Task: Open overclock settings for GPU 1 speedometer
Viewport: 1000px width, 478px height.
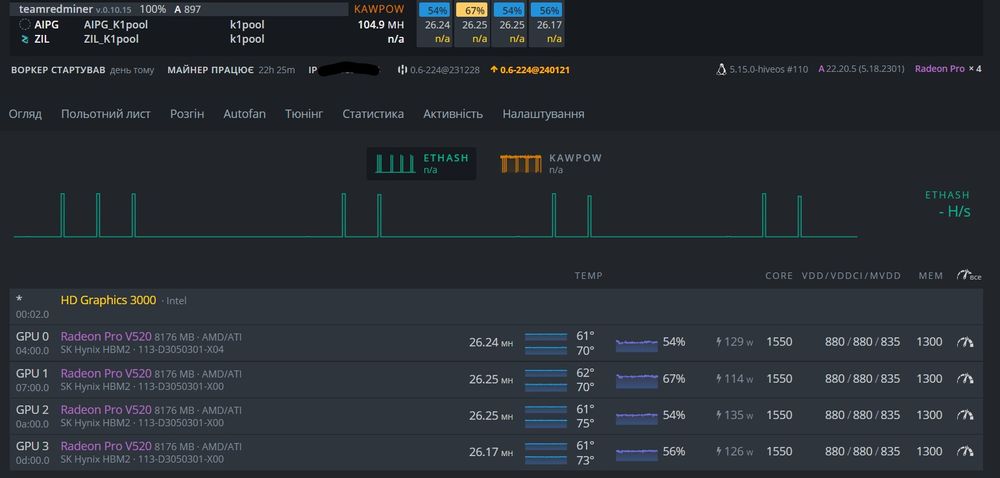Action: 965,379
